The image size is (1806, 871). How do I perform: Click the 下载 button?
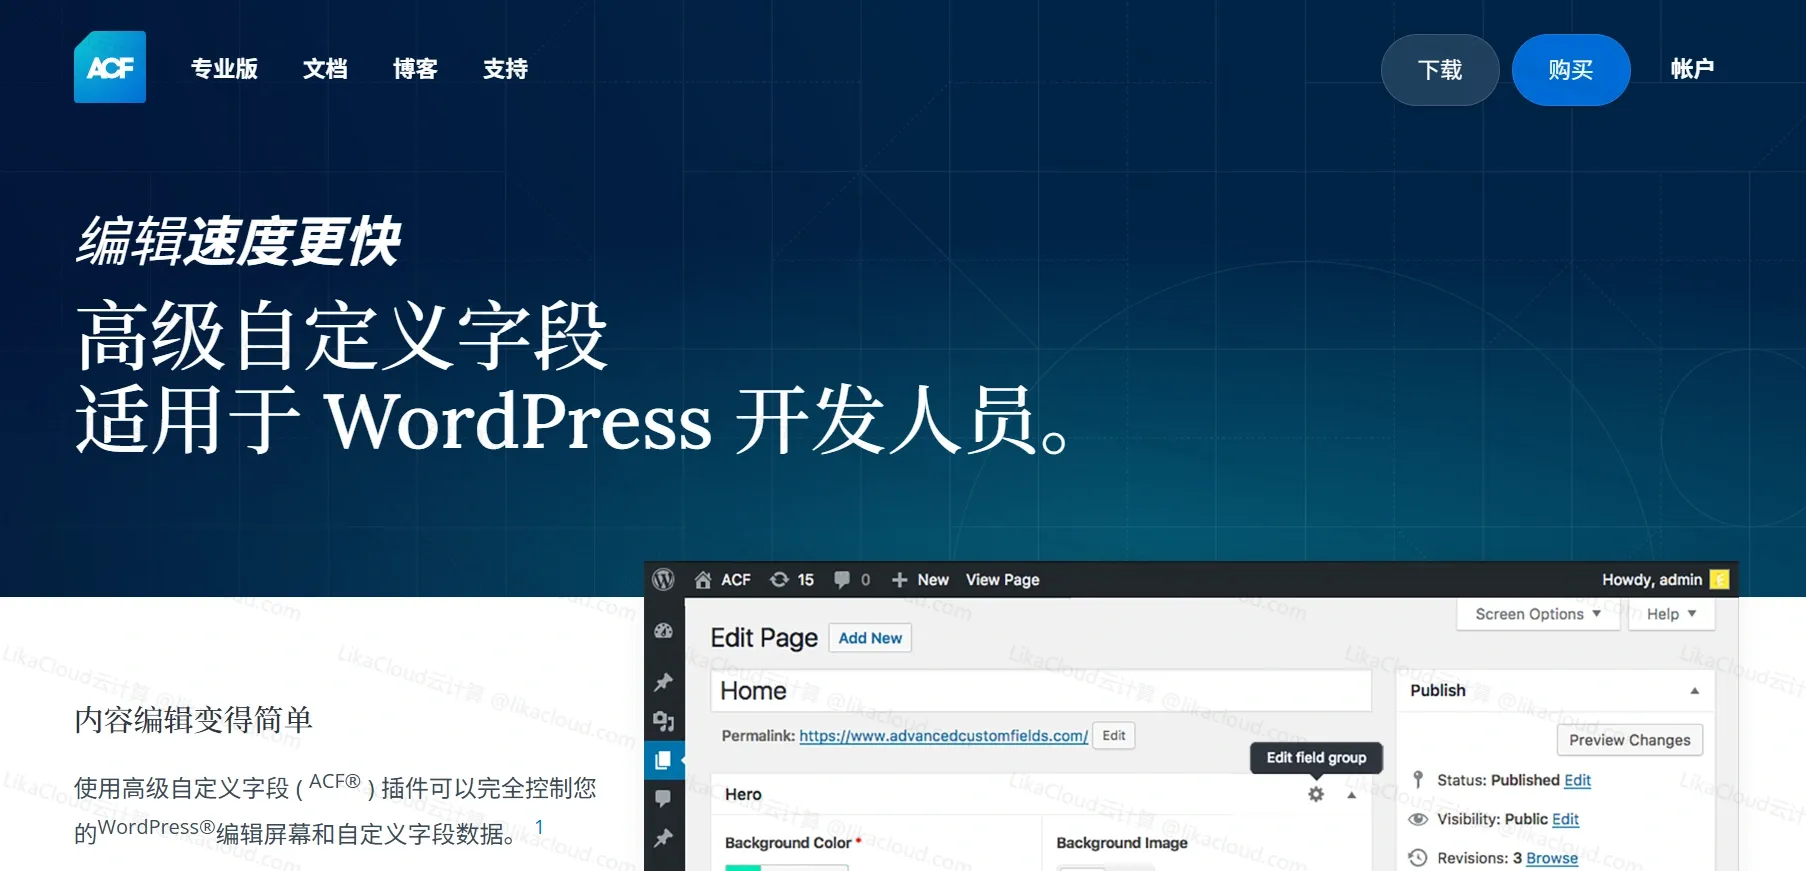coord(1440,70)
